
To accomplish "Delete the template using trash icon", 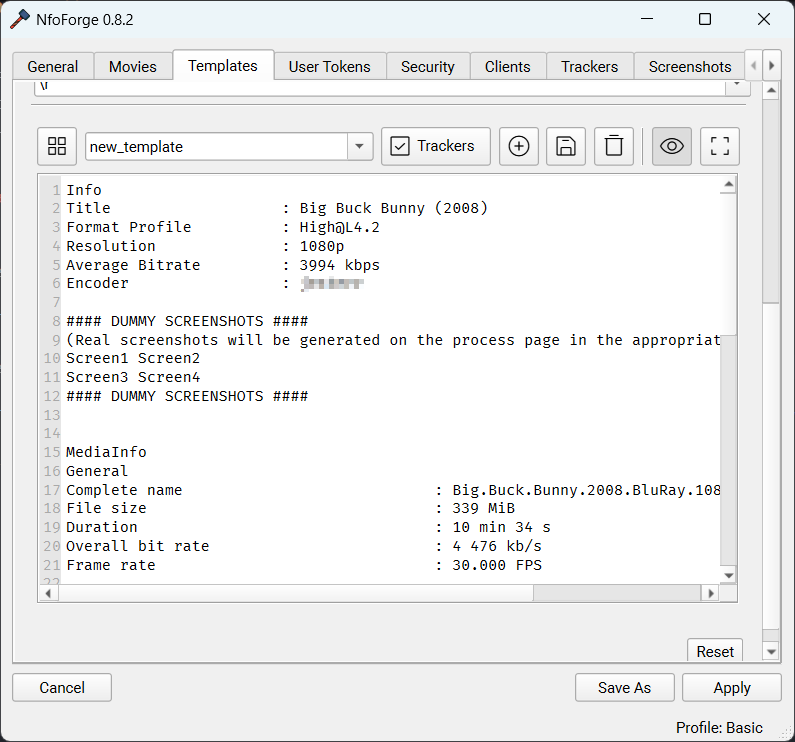I will (613, 146).
